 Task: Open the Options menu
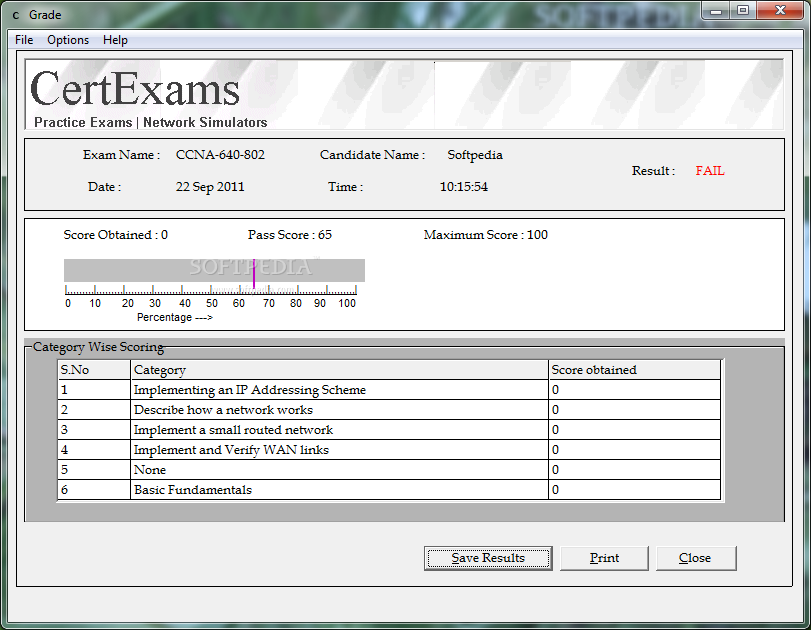(x=68, y=40)
